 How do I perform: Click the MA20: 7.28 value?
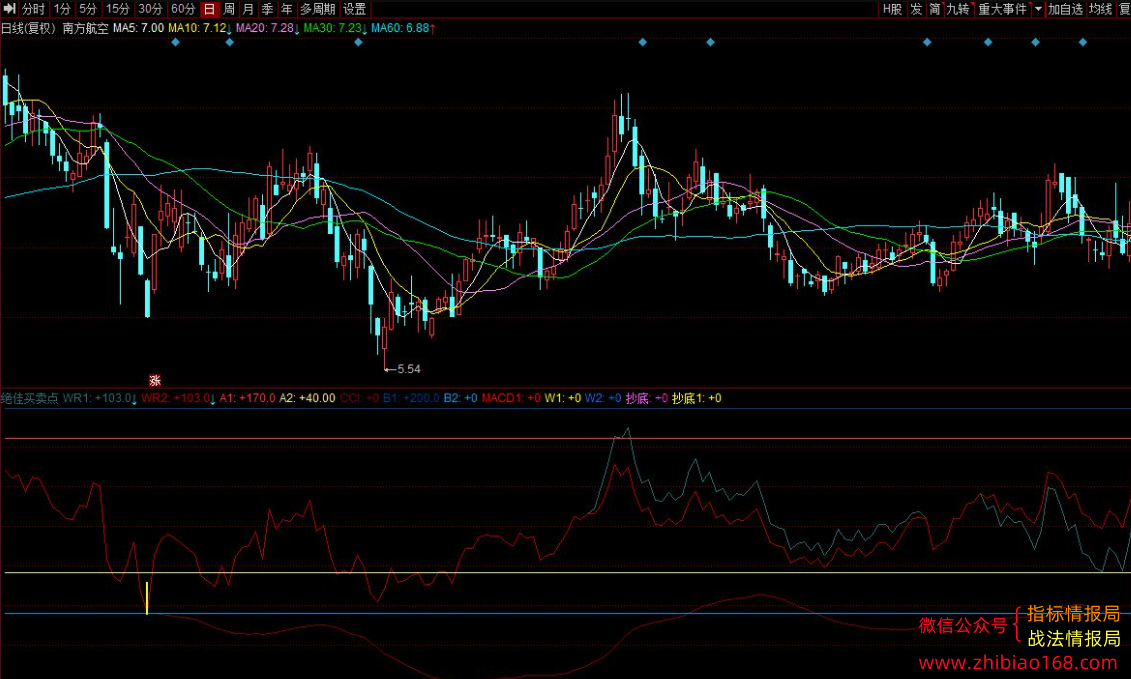[x=265, y=28]
